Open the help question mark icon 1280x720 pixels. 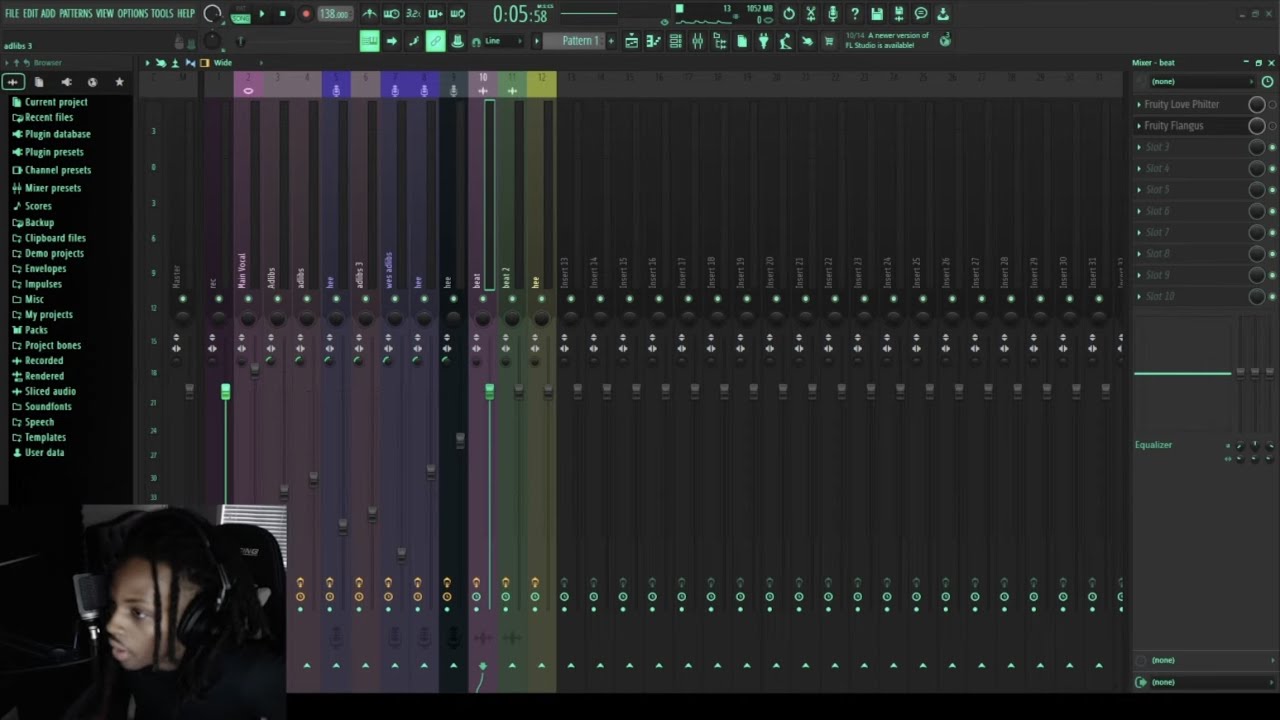(855, 14)
